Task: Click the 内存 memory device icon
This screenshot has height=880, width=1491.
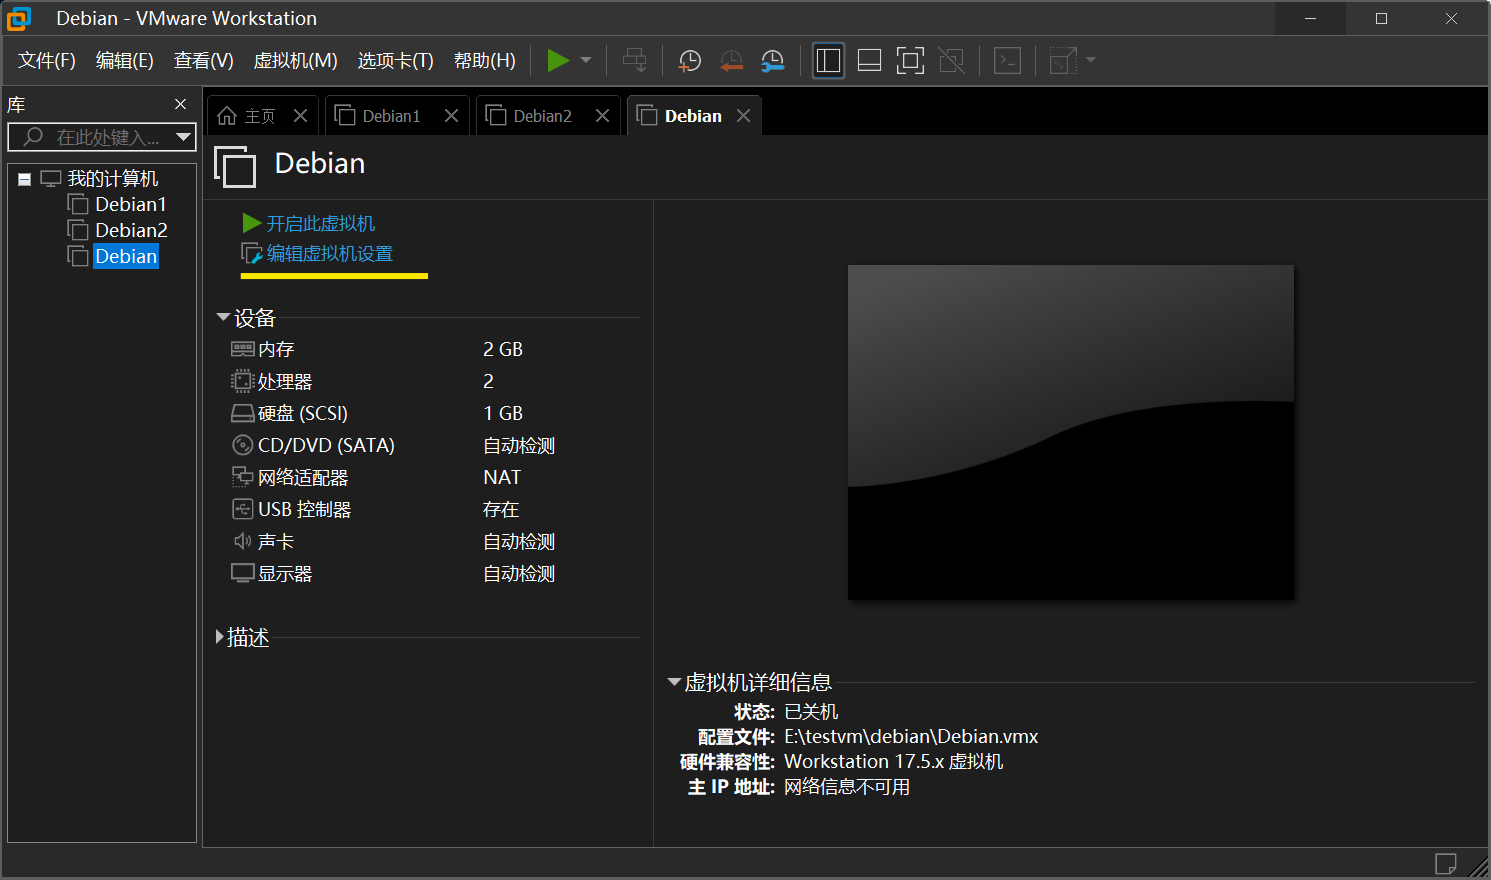Action: point(242,349)
